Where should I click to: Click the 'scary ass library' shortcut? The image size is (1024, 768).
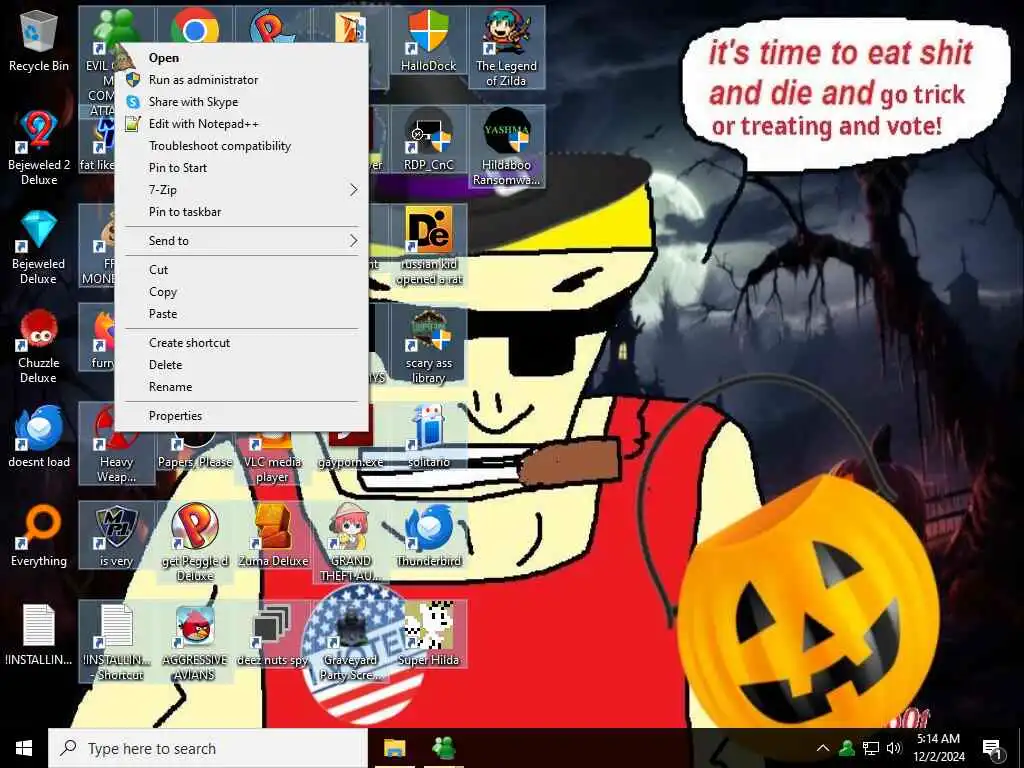[x=428, y=345]
